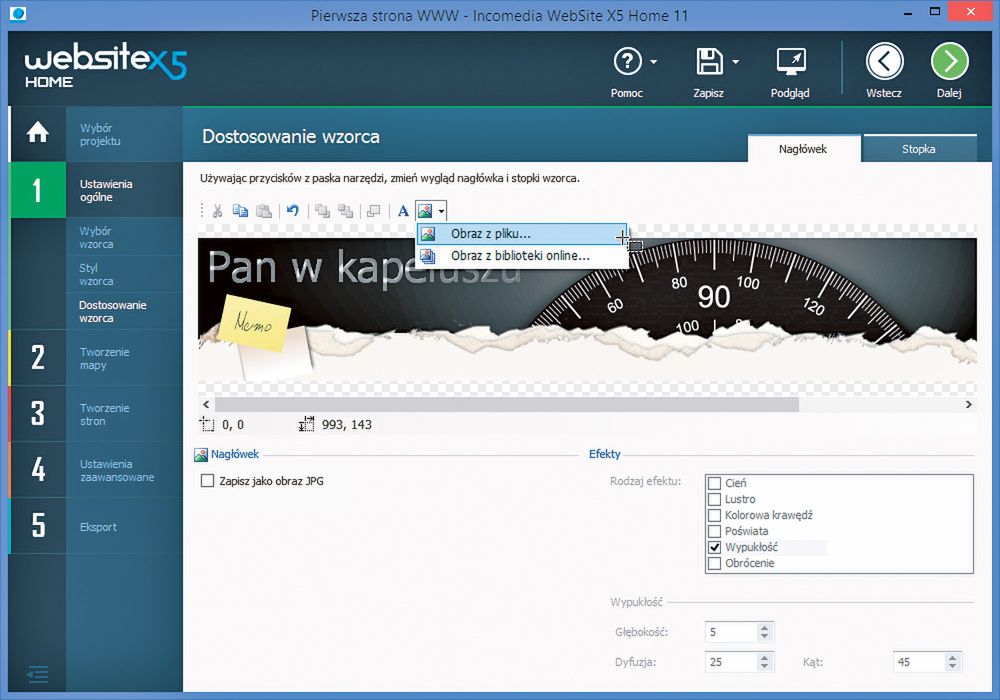Click the Głębokość value field
Image resolution: width=1000 pixels, height=700 pixels.
tap(731, 632)
